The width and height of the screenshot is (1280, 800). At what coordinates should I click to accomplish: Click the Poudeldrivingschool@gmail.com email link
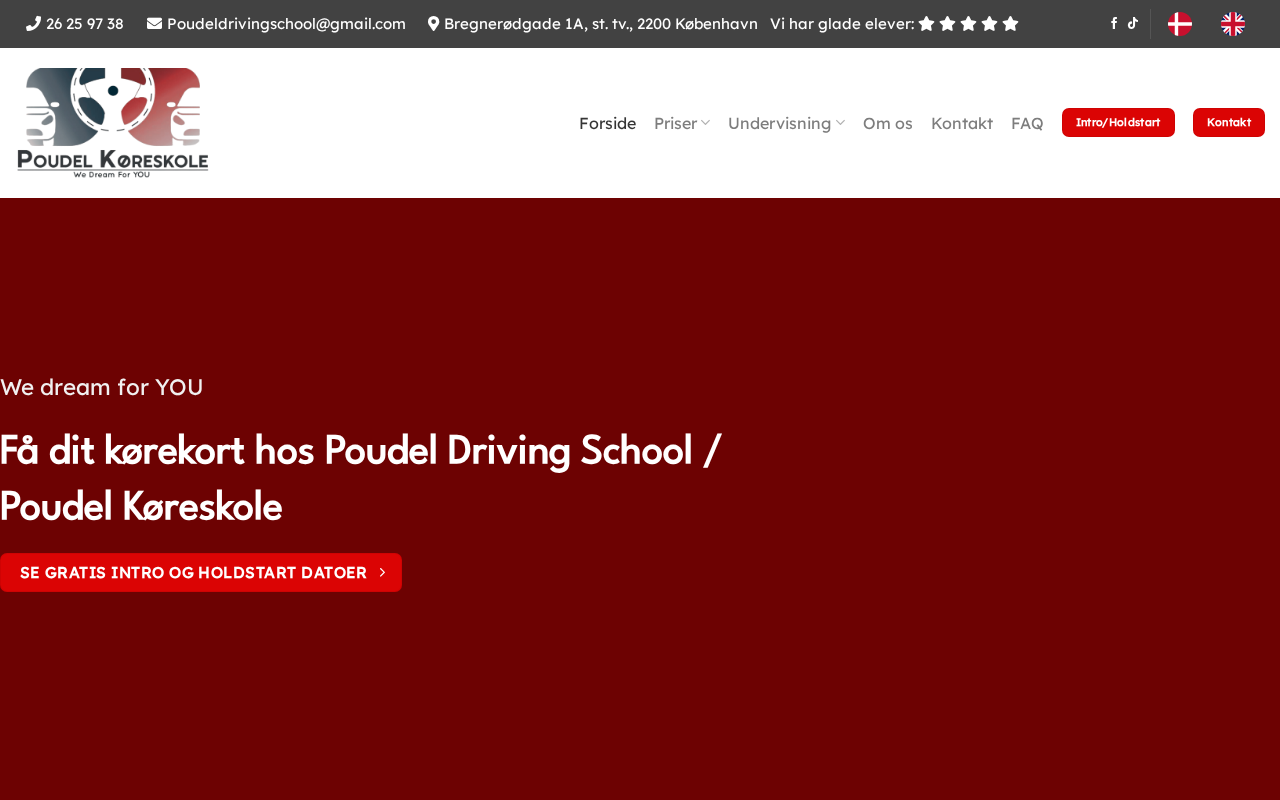(x=286, y=24)
